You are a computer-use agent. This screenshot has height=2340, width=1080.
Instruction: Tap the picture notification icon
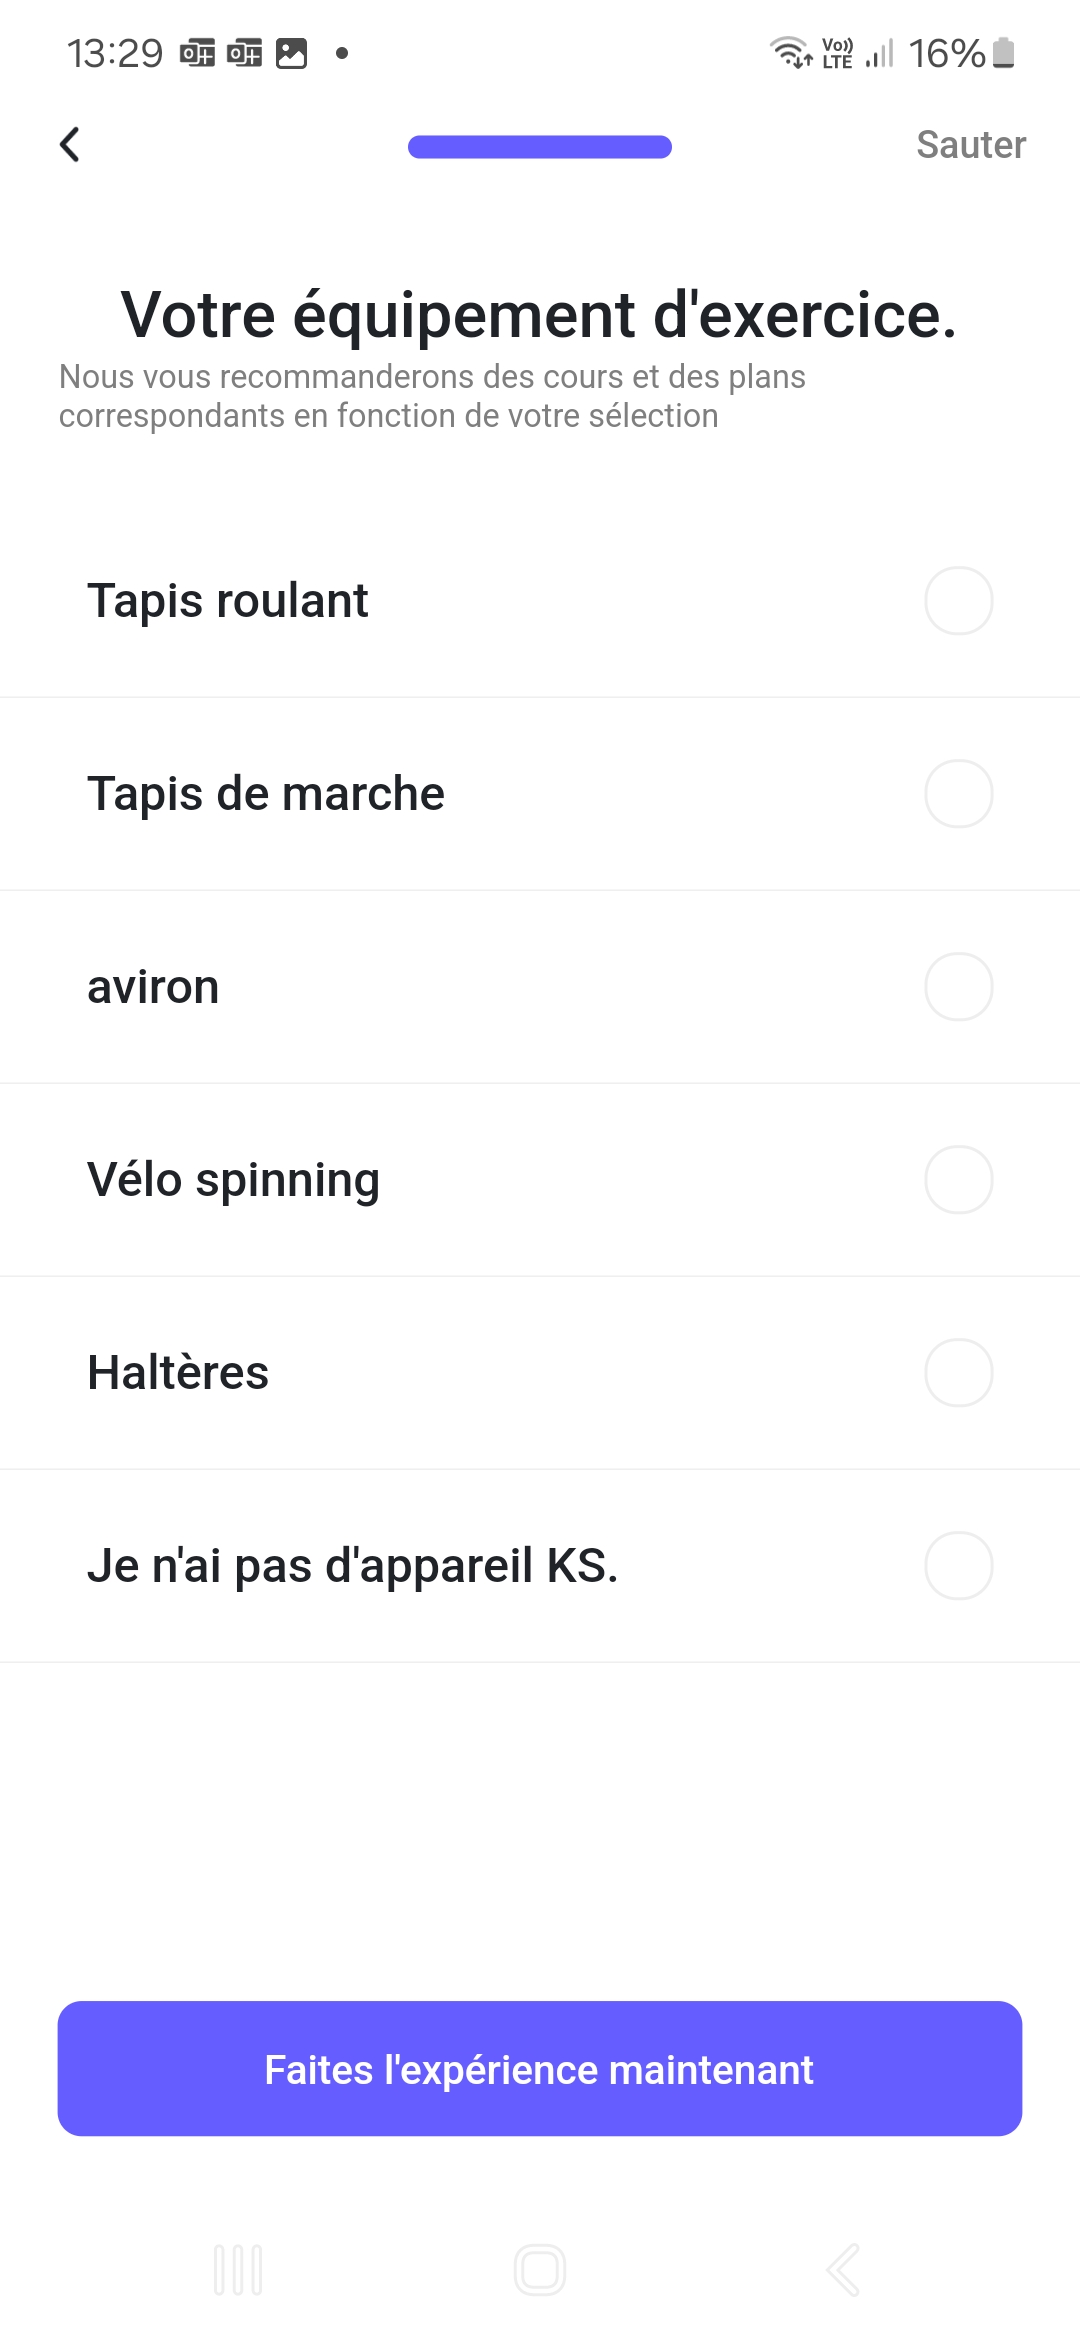tap(291, 53)
